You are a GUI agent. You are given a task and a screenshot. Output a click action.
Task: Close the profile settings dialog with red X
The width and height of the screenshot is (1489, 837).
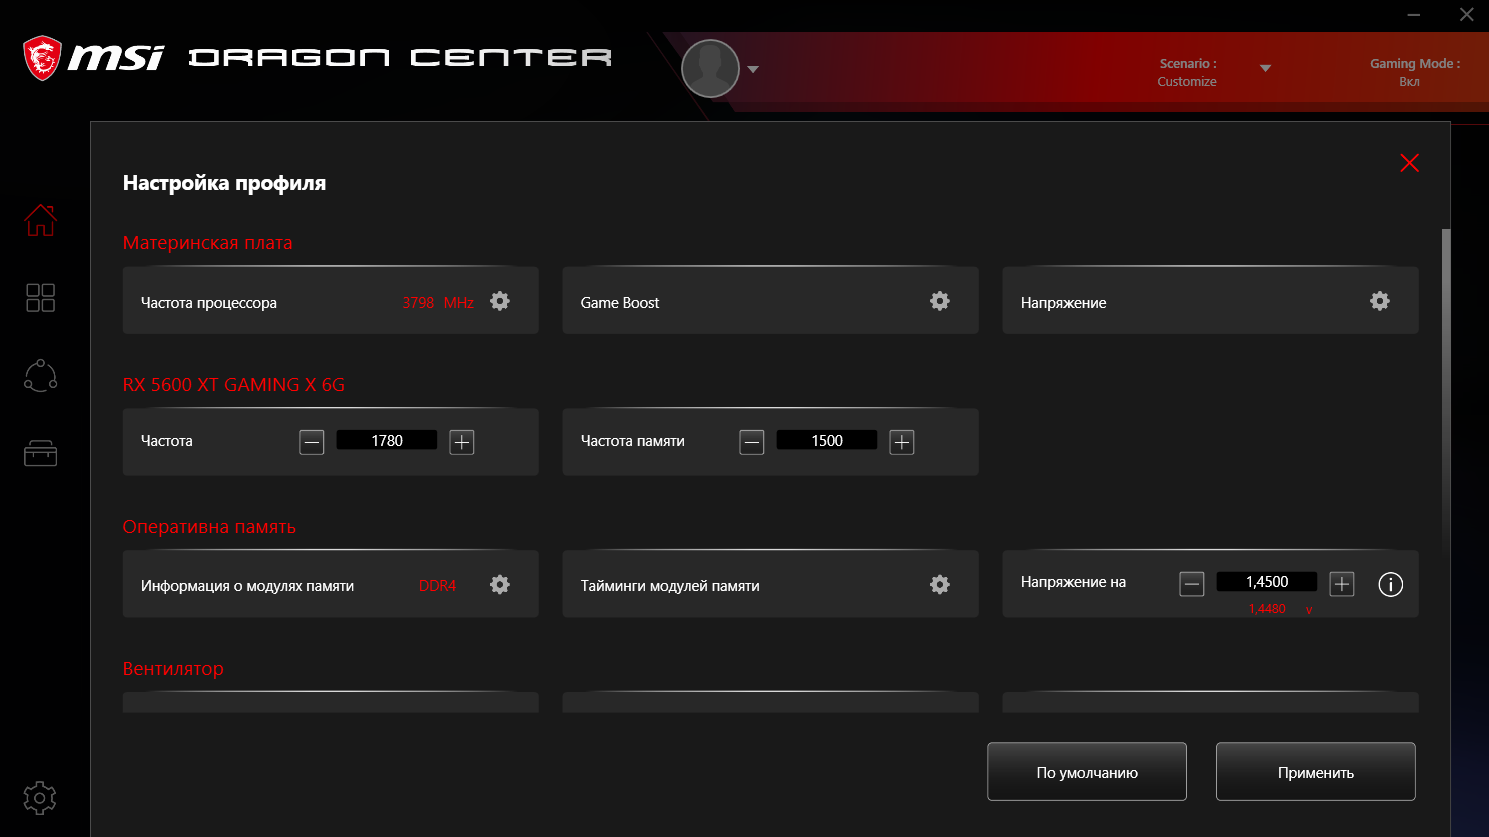pyautogui.click(x=1410, y=163)
